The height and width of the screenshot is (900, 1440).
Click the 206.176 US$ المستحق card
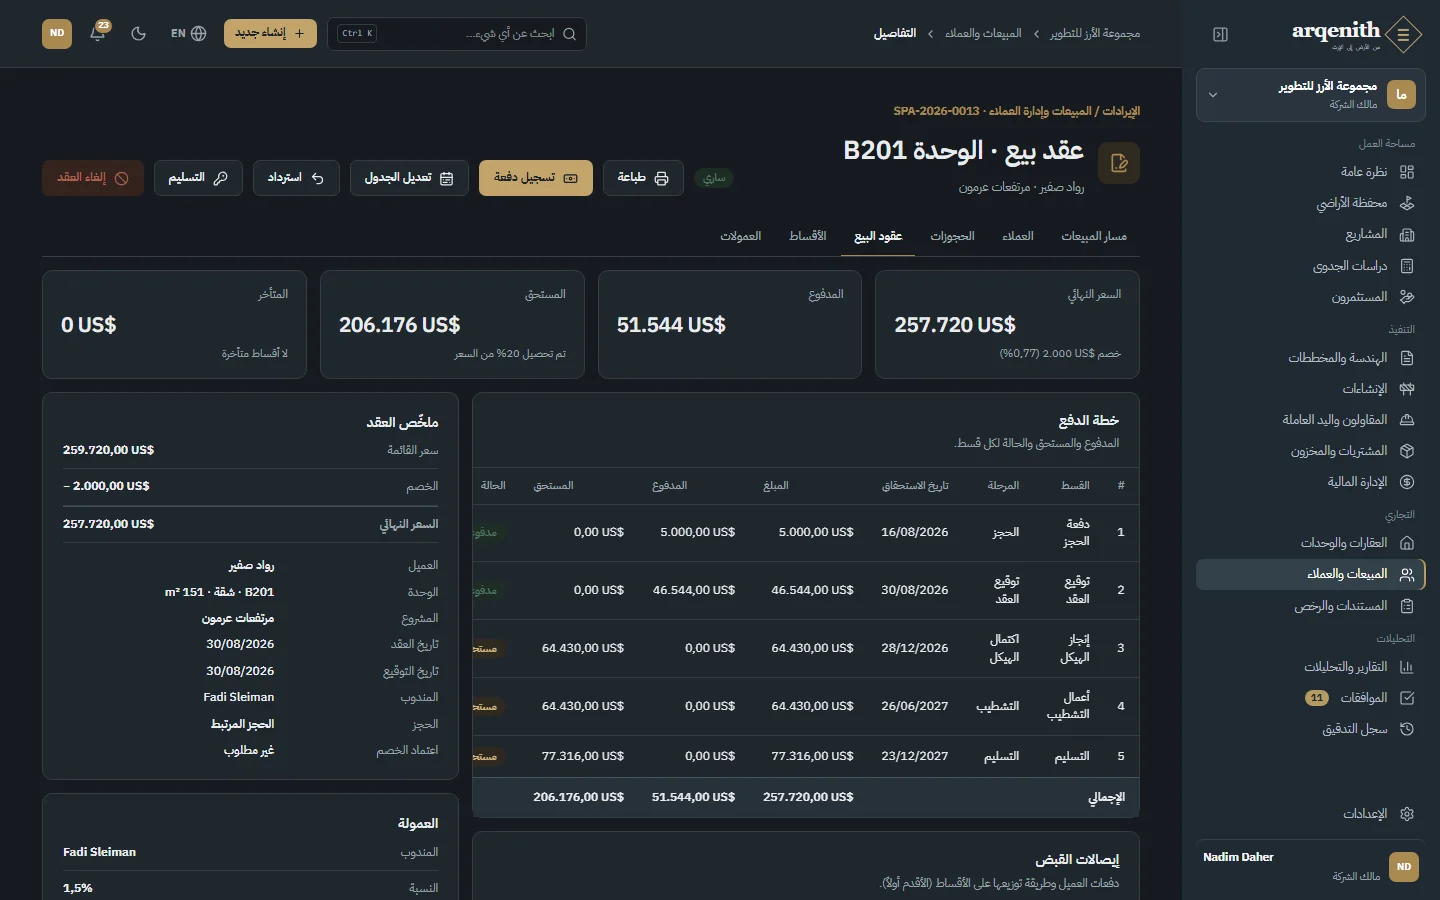pyautogui.click(x=452, y=324)
